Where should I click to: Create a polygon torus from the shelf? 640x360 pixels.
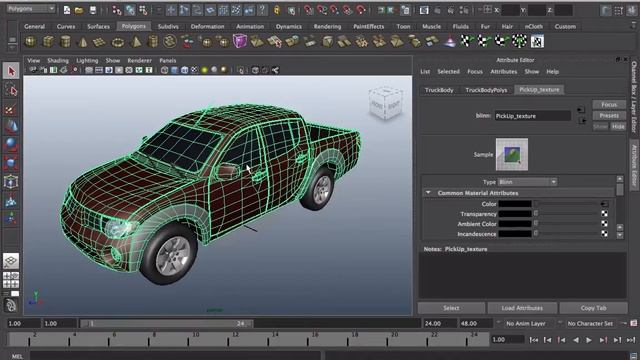point(118,42)
